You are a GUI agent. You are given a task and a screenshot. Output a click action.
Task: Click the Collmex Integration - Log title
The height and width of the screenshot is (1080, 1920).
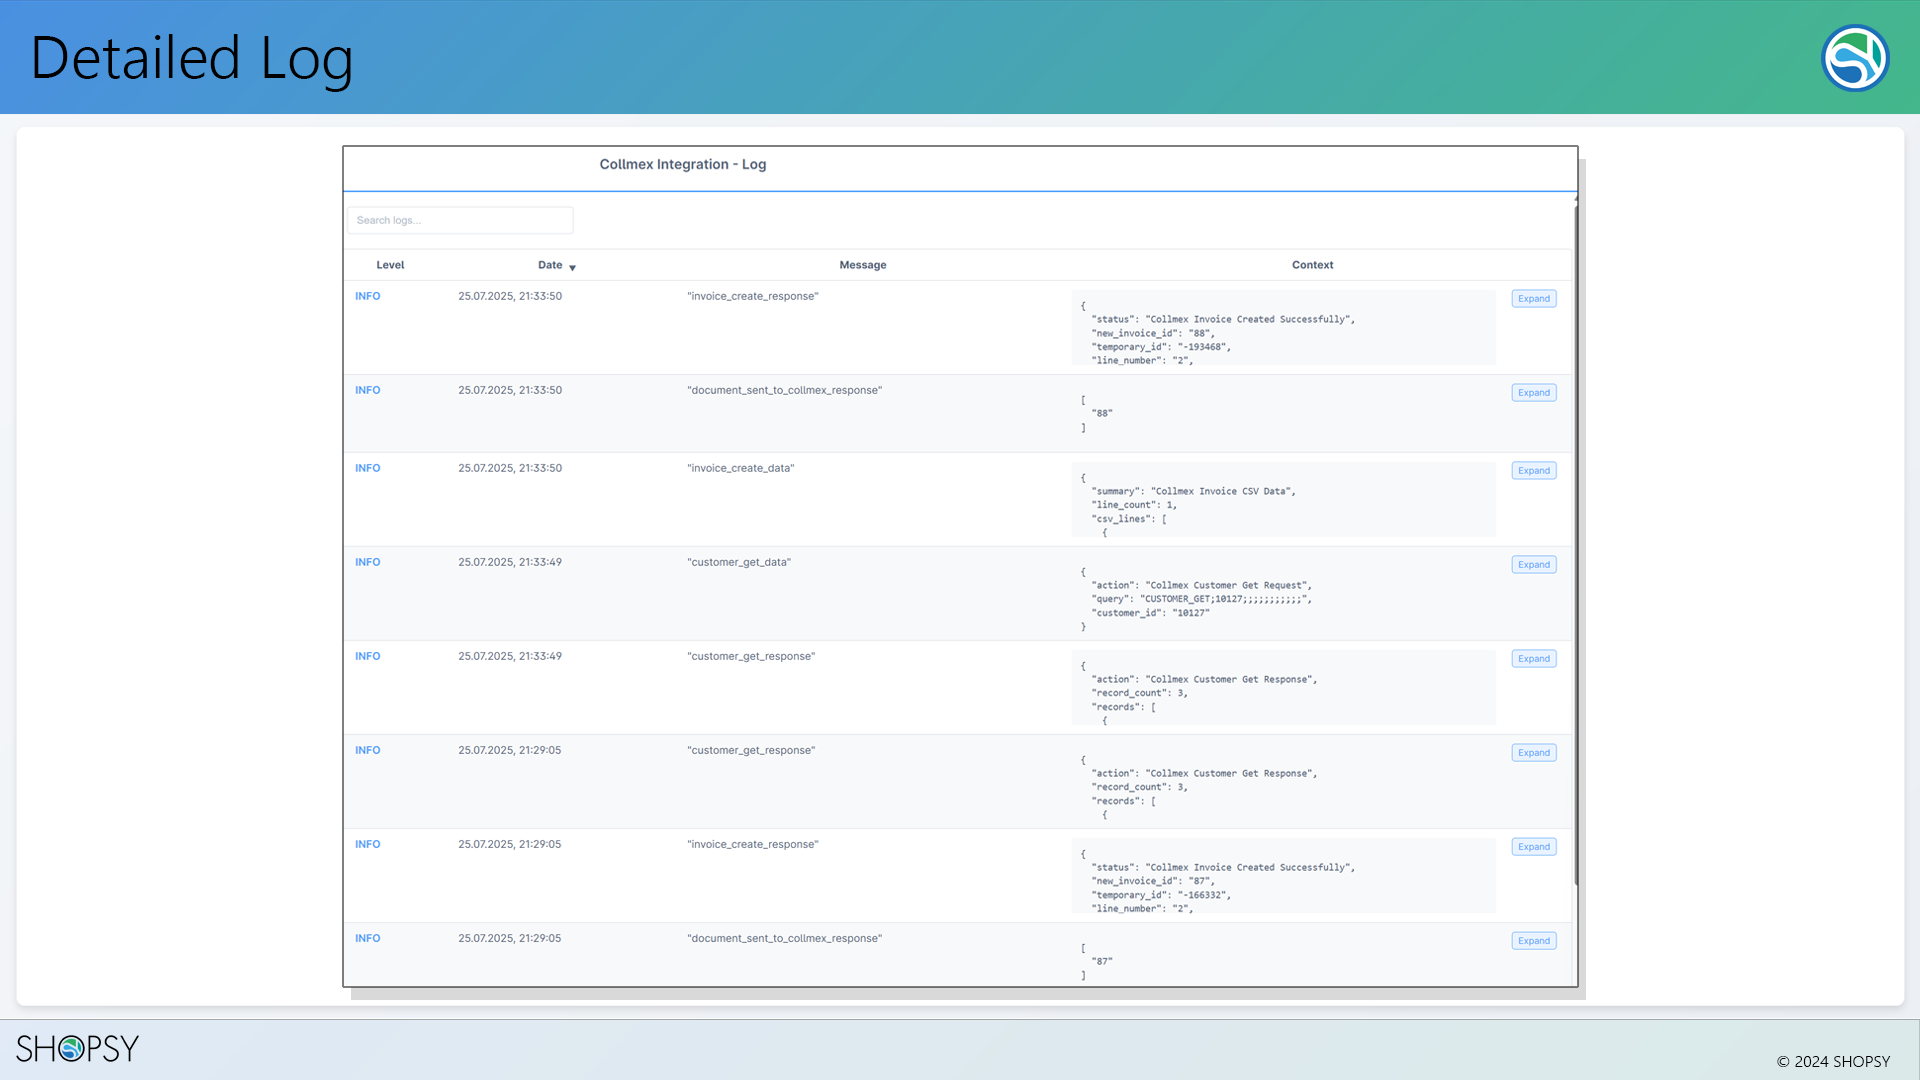[683, 164]
